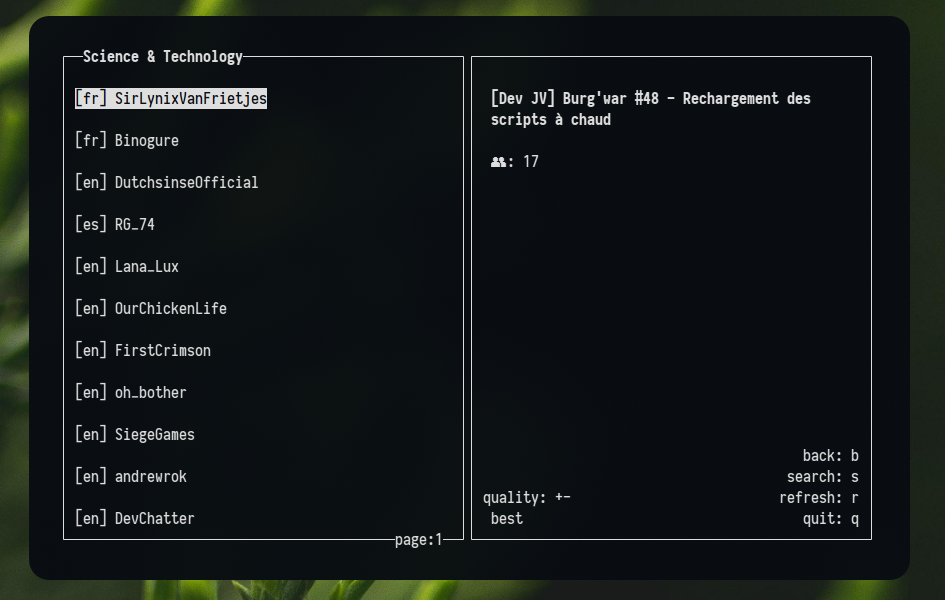Click the [en] tag next to DevChatter
Screen dimensions: 945x600
pyautogui.click(x=89, y=518)
